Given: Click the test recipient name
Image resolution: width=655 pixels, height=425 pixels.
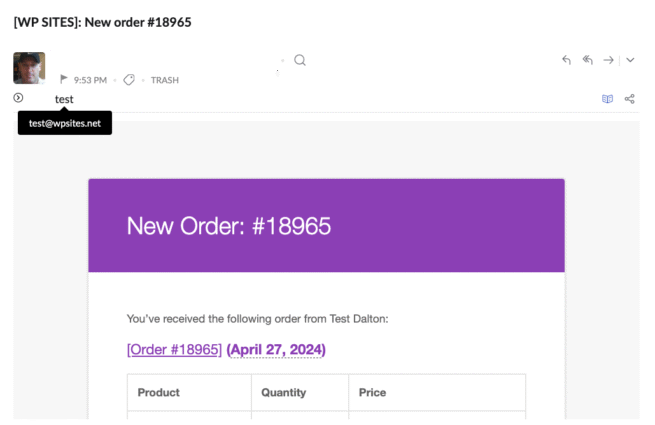Looking at the screenshot, I should point(64,99).
